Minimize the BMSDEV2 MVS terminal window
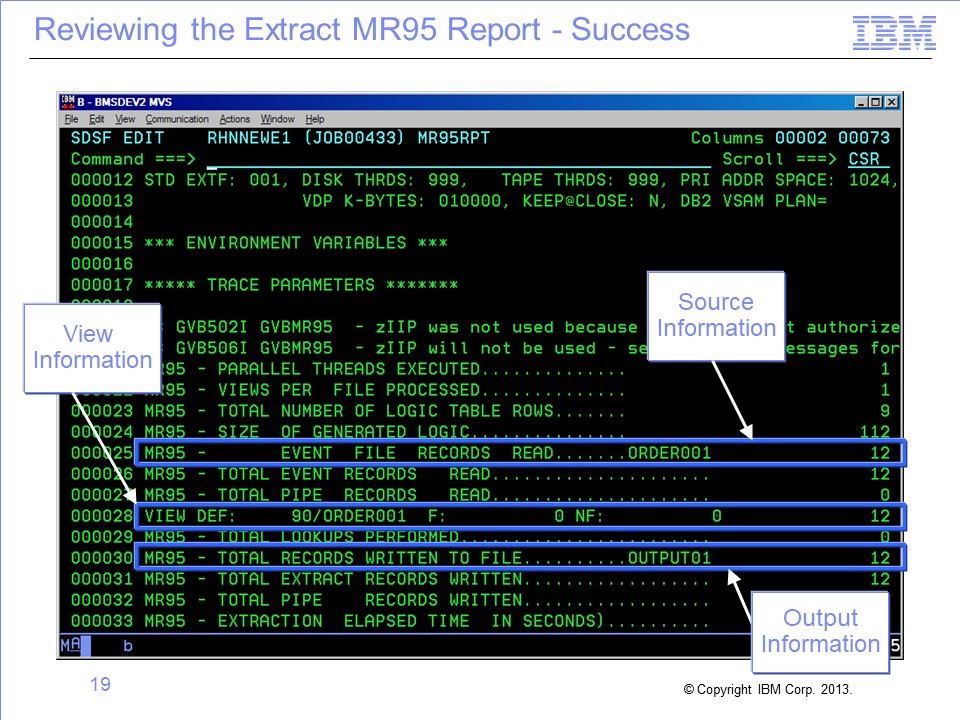Image resolution: width=960 pixels, height=720 pixels. click(x=862, y=102)
